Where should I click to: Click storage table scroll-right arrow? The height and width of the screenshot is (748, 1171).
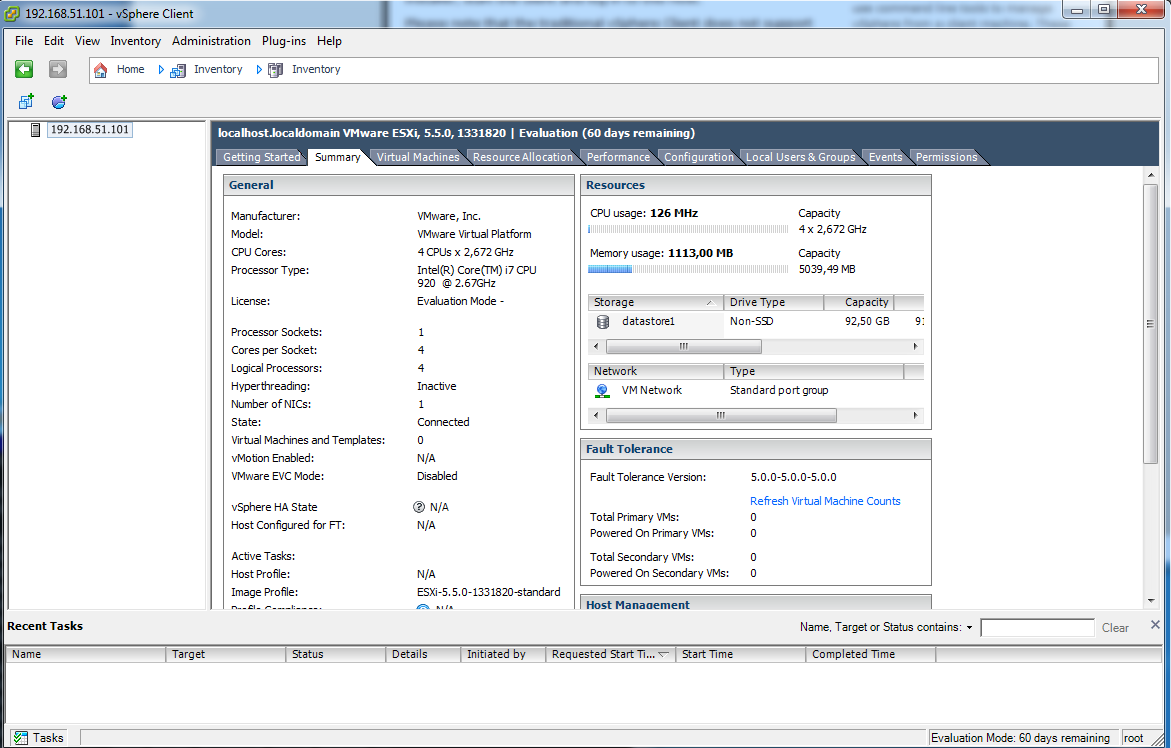tap(916, 346)
